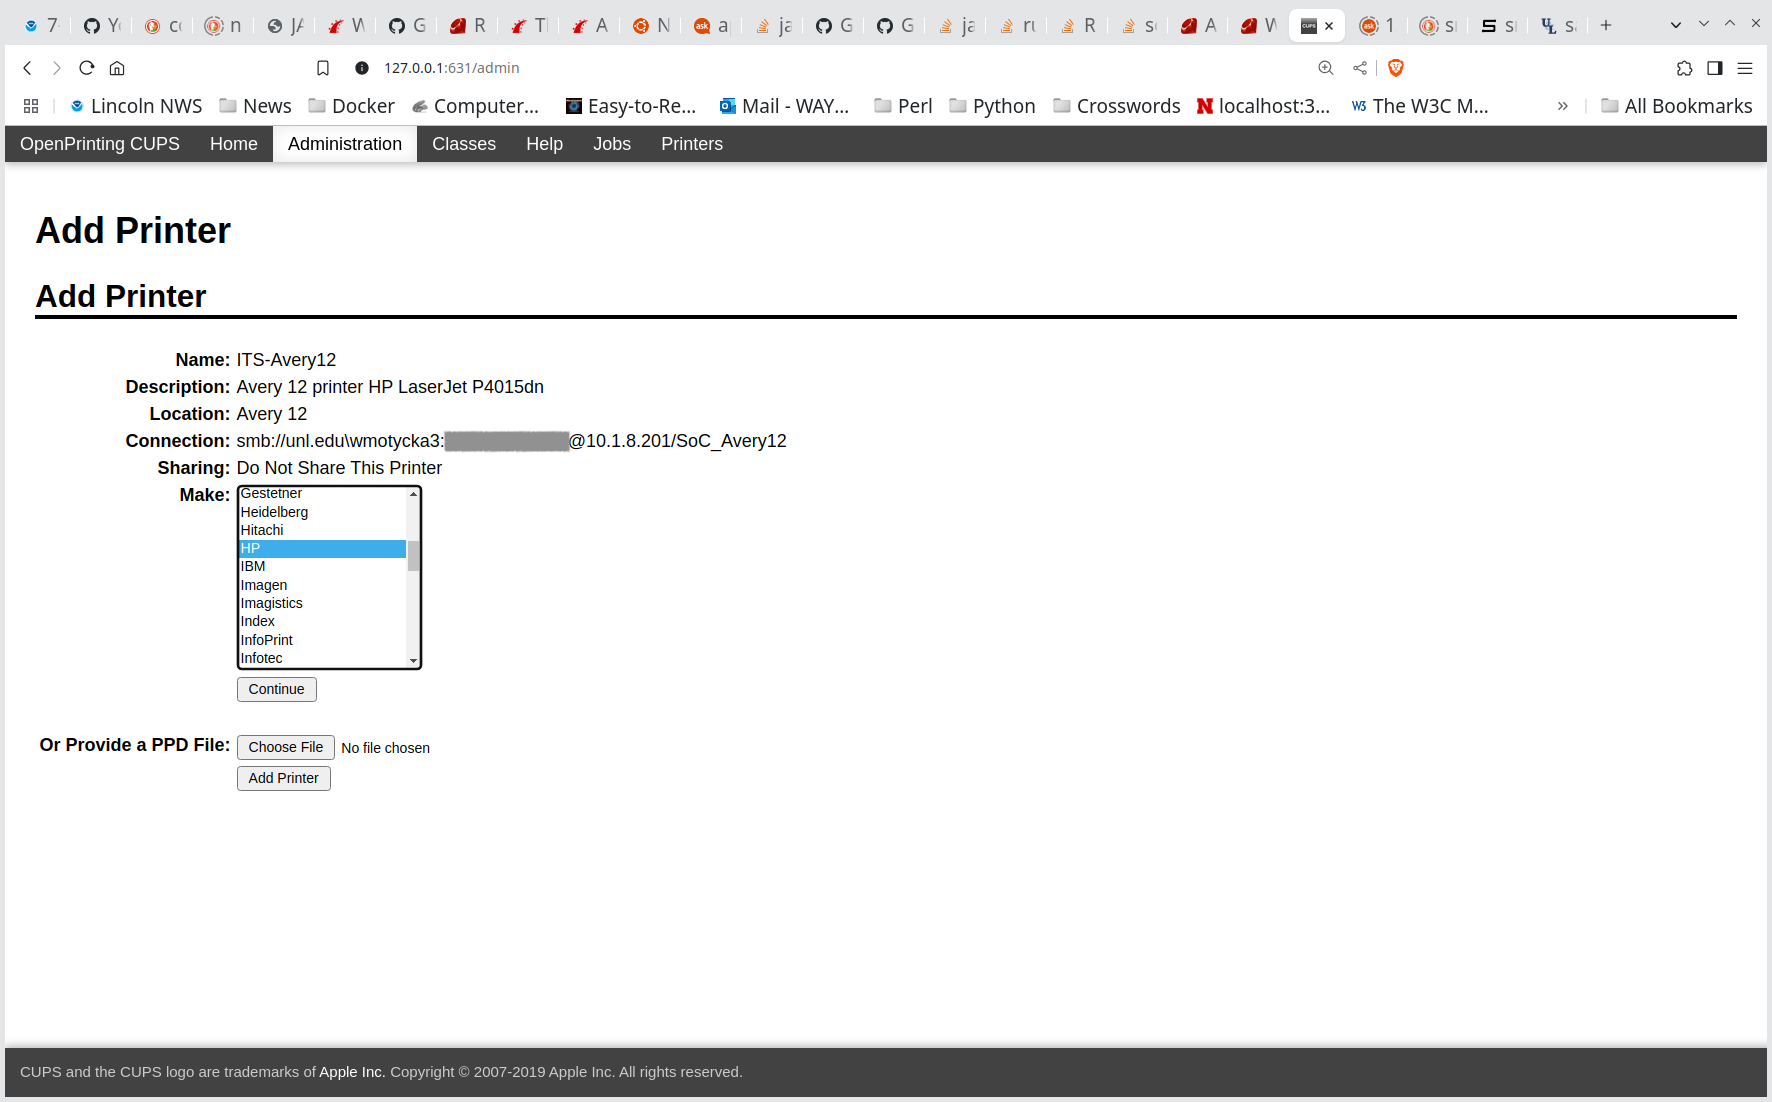Click the Make list scrollbar down arrow
The width and height of the screenshot is (1772, 1102).
pos(413,661)
